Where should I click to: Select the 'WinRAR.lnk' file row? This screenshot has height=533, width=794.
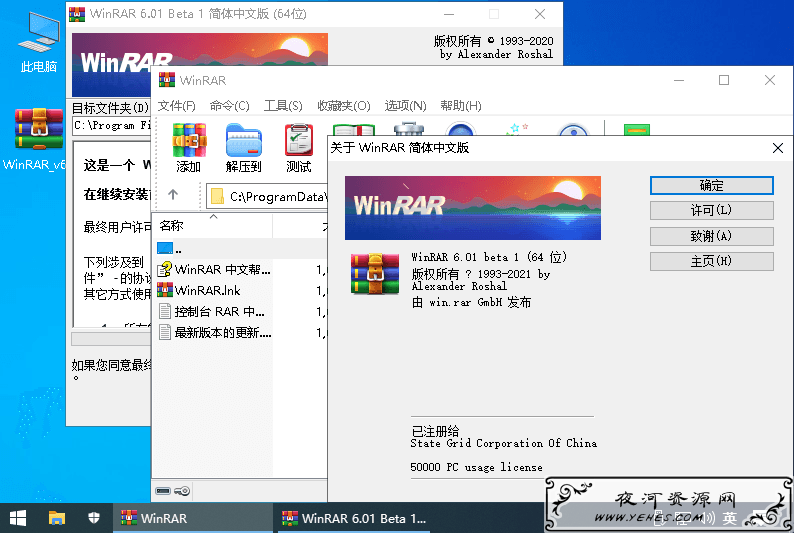pos(240,290)
